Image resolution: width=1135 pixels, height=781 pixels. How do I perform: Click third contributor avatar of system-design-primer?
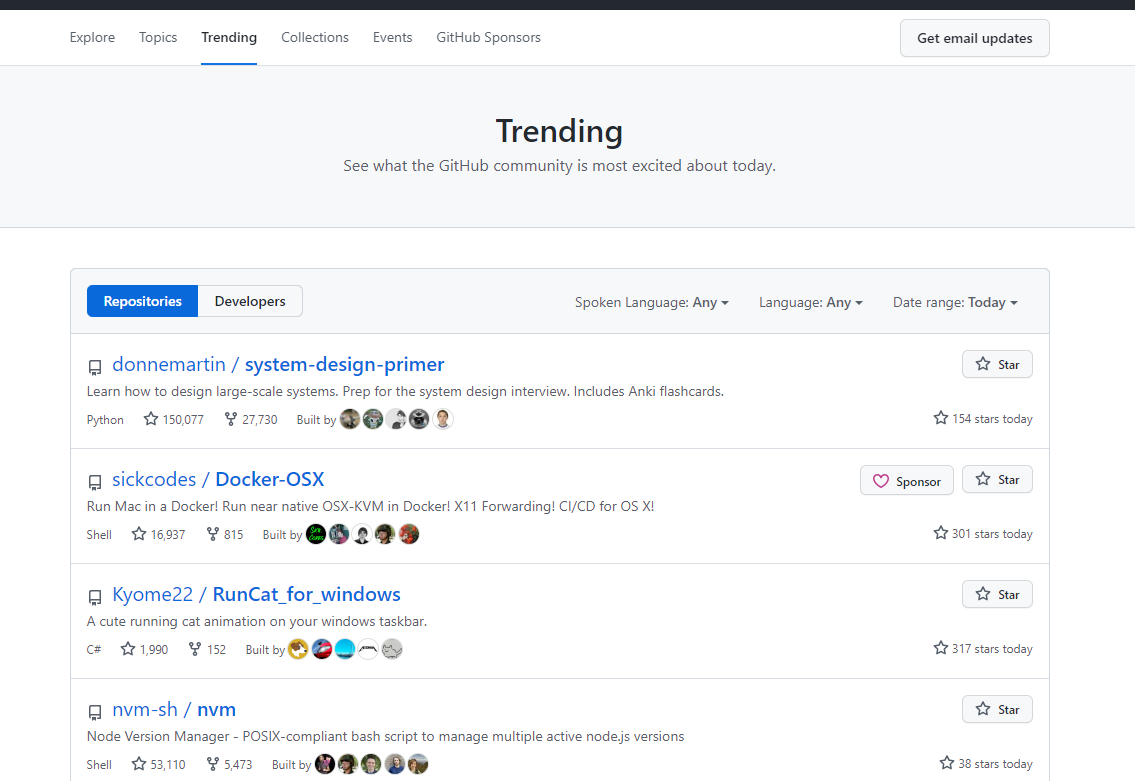[396, 419]
